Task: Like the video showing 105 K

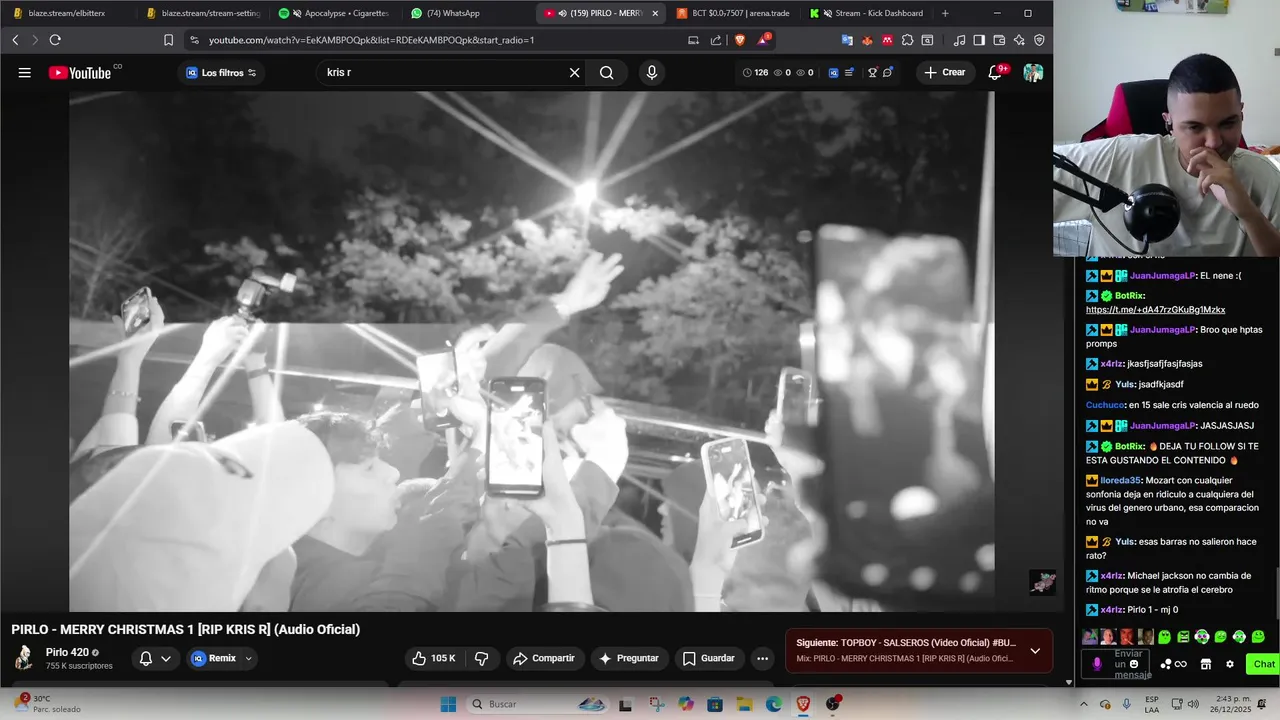Action: (434, 658)
